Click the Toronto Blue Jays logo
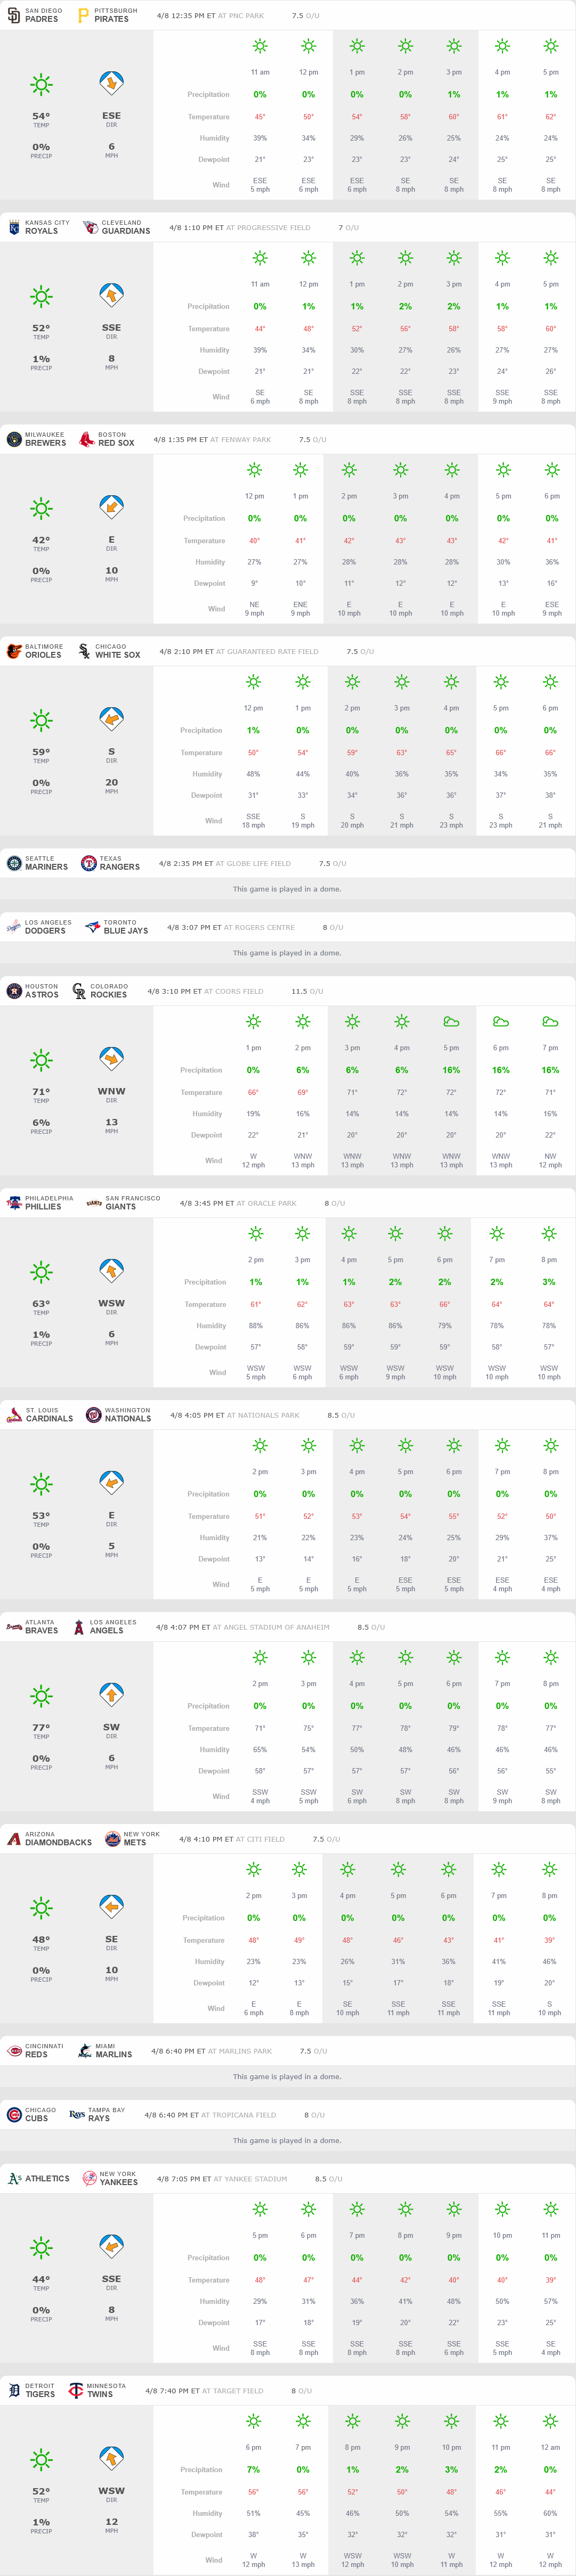The height and width of the screenshot is (2576, 576). pos(92,927)
